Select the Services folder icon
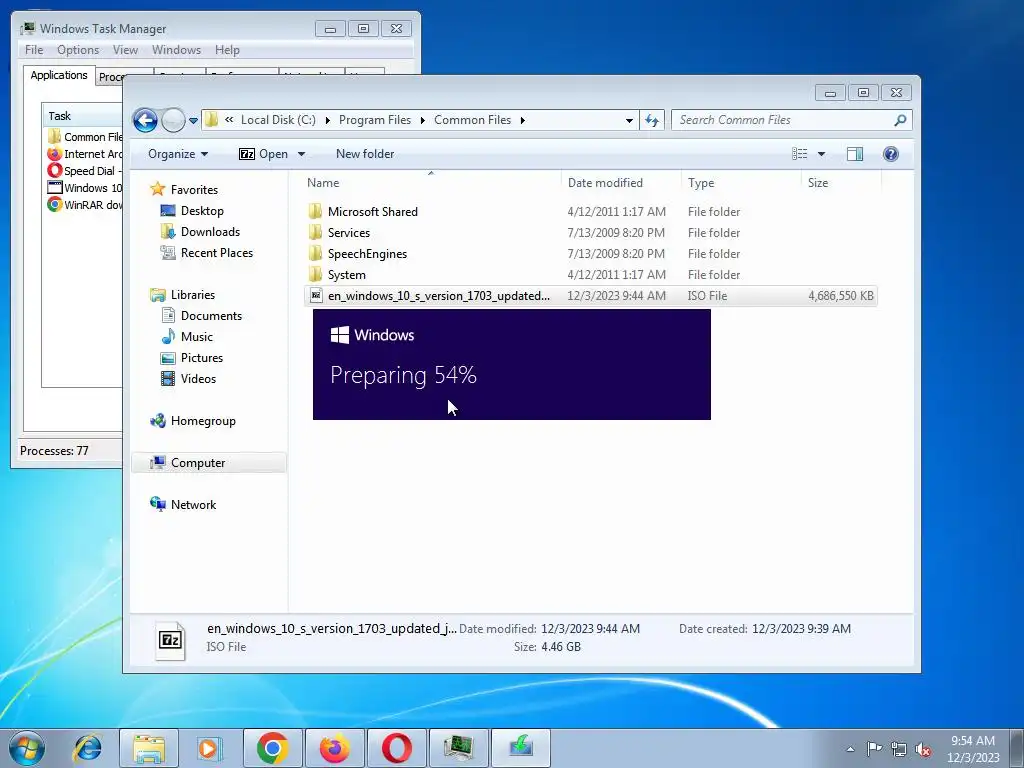 [315, 232]
